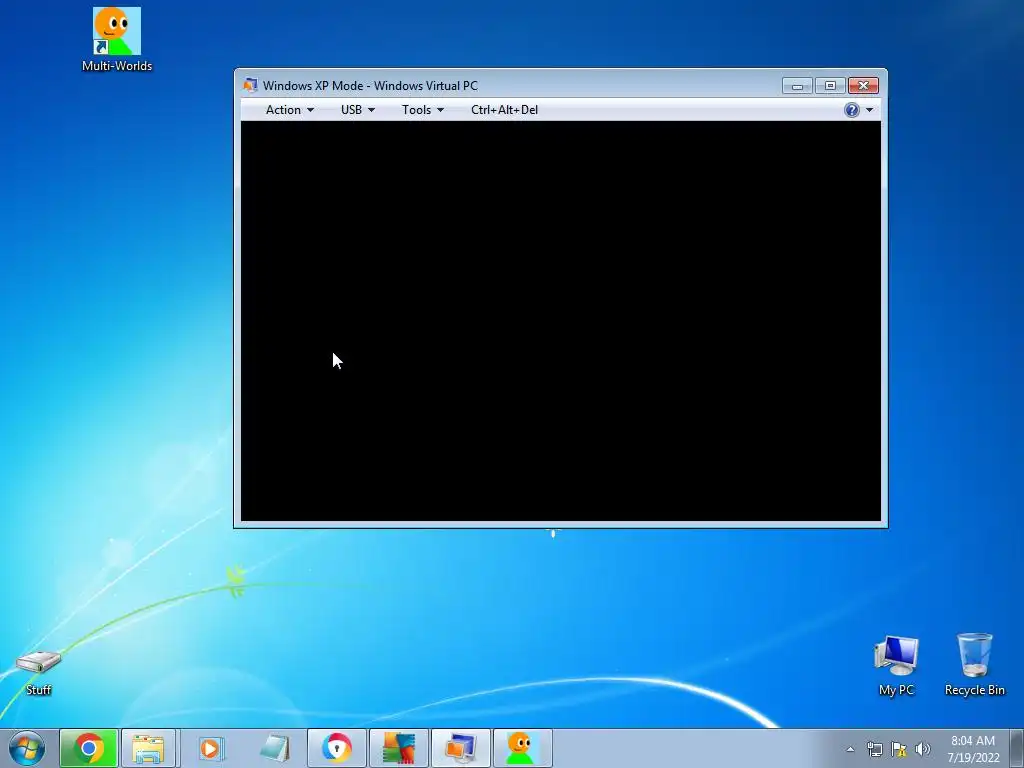
Task: Click the blue help question mark icon
Action: click(852, 110)
